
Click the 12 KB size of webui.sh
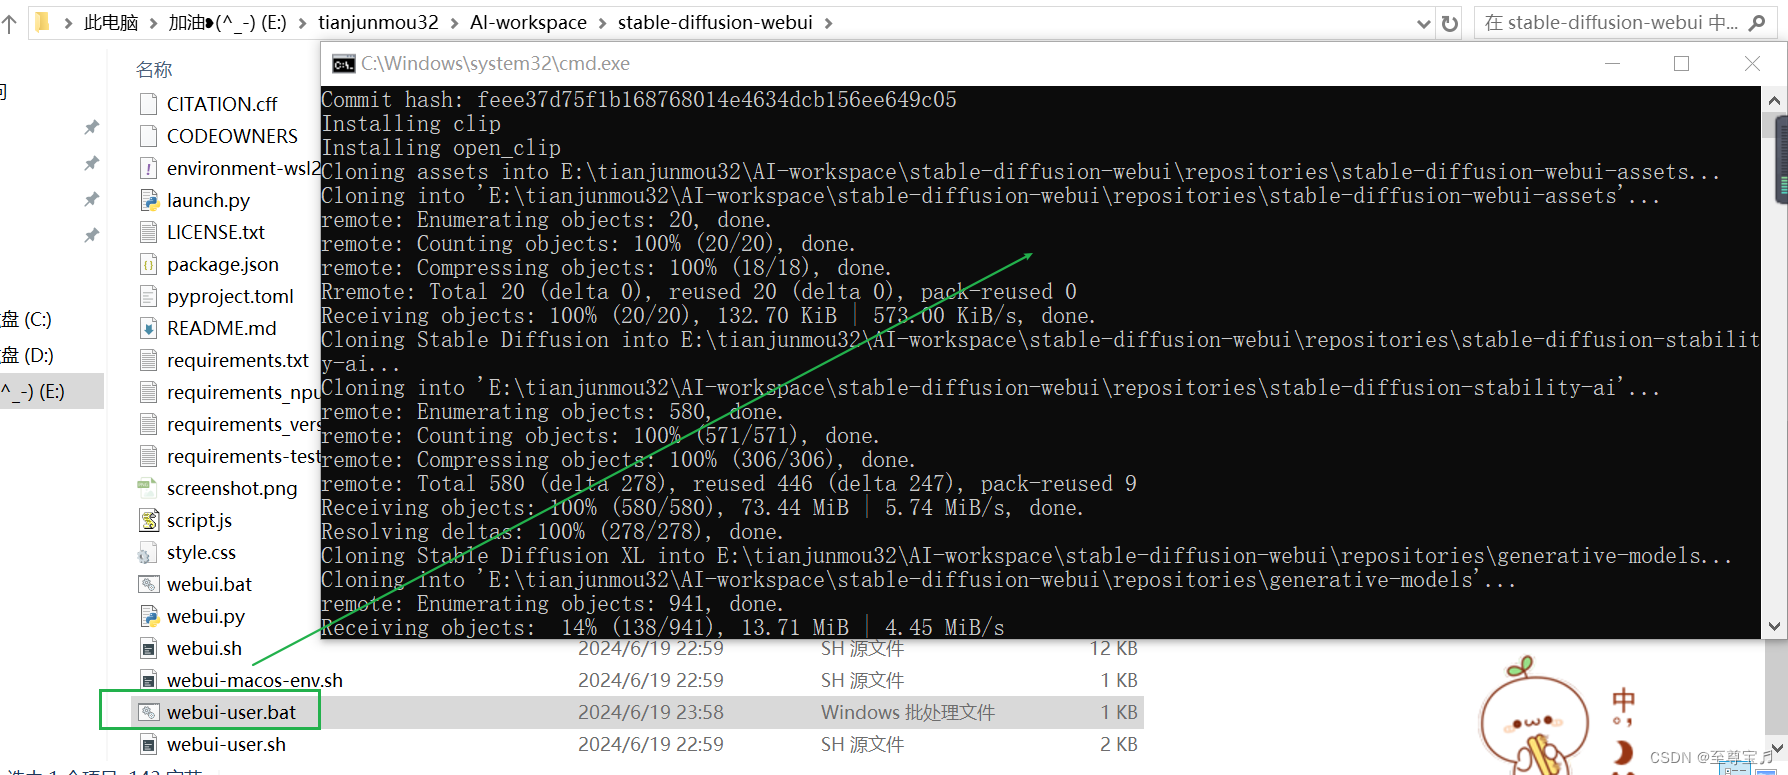pos(1114,648)
